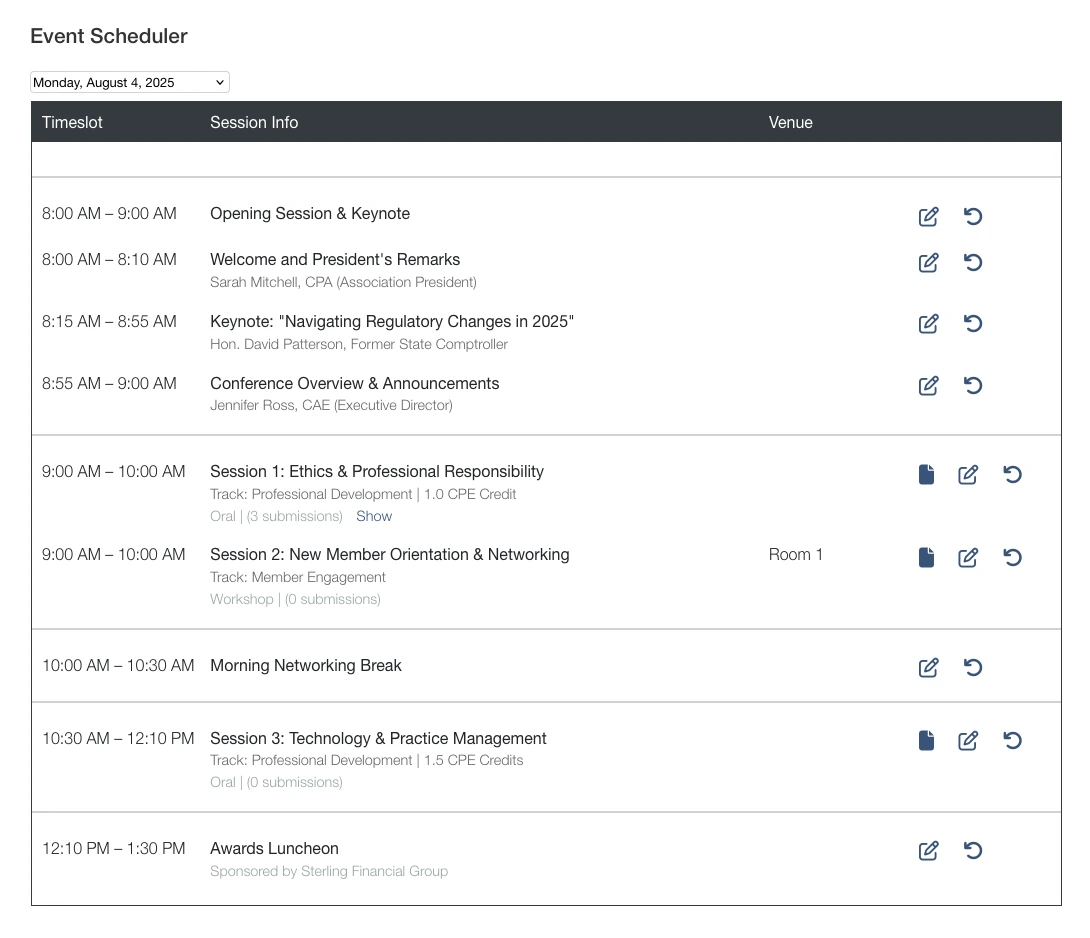
Task: Revert changes to Opening Session & Keynote
Action: (973, 216)
